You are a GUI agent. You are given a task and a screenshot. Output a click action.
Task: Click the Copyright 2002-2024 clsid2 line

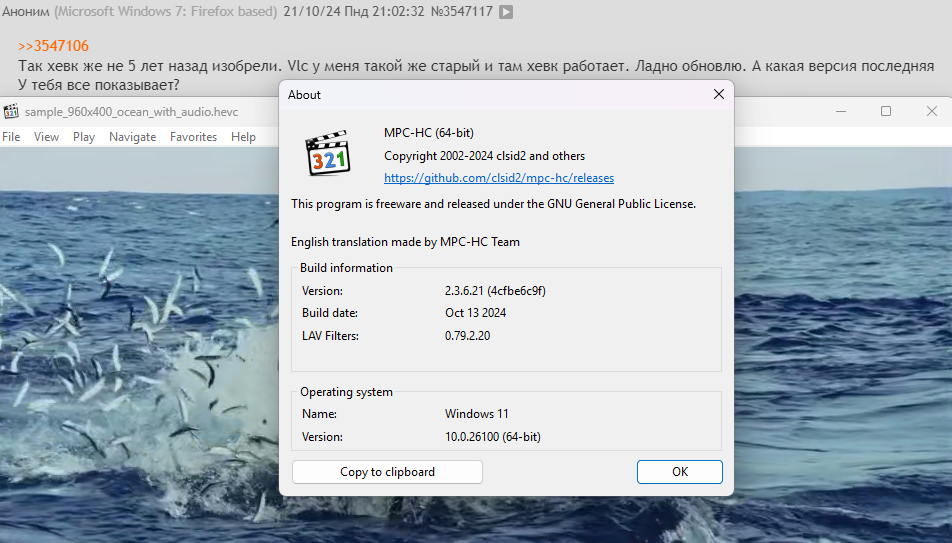tap(484, 155)
